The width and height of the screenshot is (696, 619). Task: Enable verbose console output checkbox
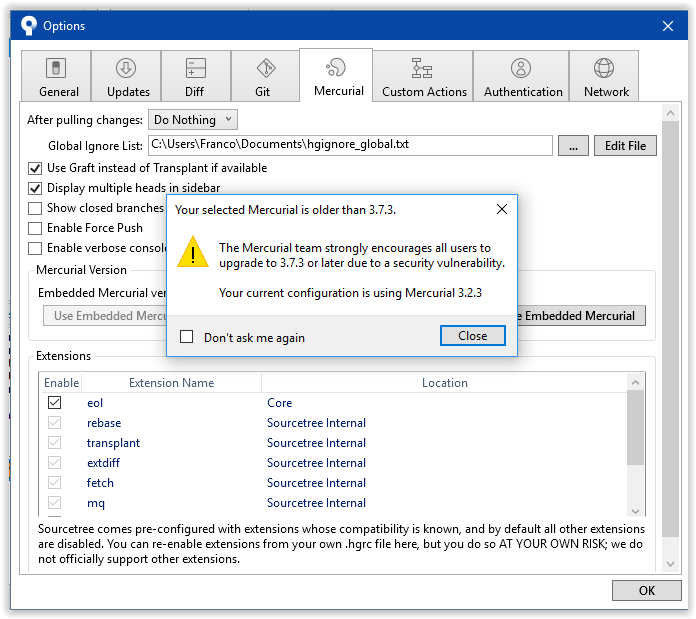pyautogui.click(x=35, y=248)
